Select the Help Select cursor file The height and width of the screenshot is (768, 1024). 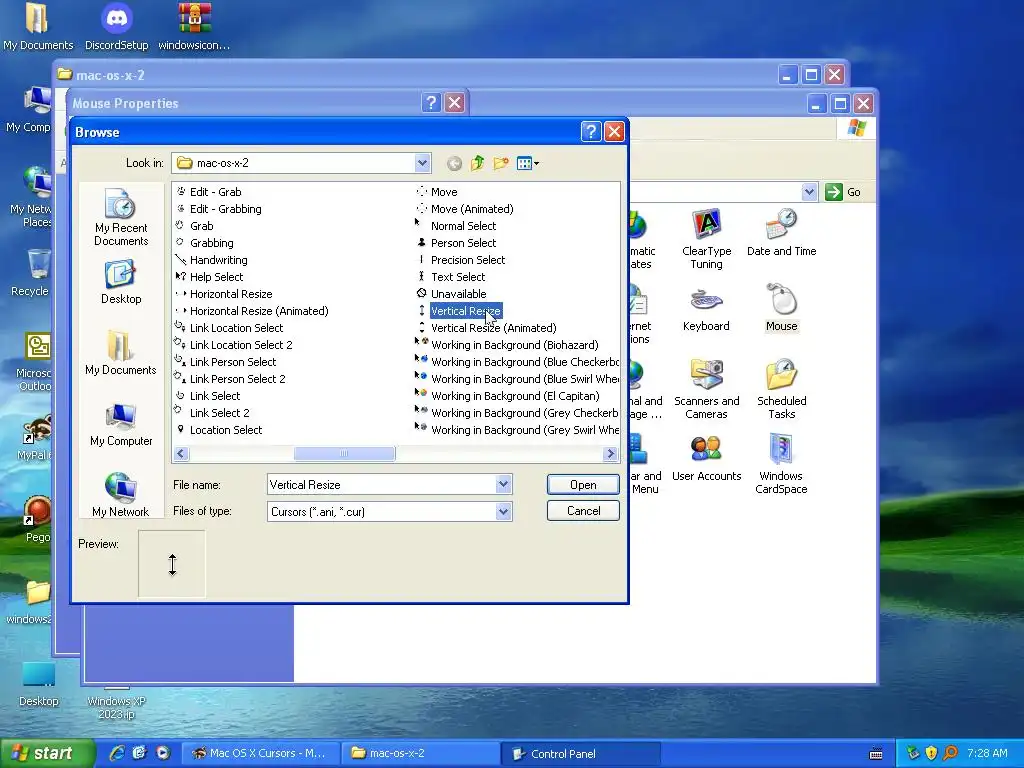coord(210,277)
